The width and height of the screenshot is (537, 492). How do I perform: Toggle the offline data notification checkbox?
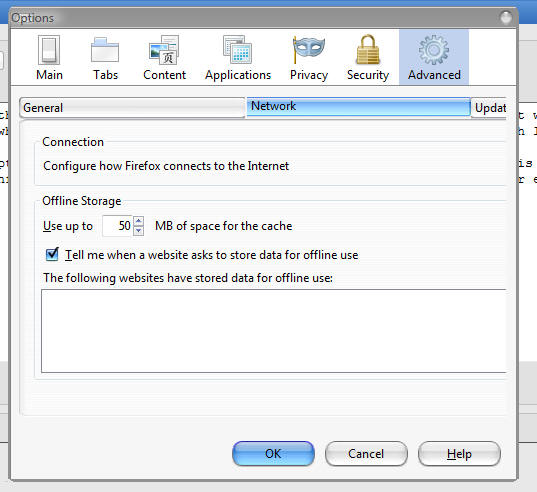click(52, 254)
